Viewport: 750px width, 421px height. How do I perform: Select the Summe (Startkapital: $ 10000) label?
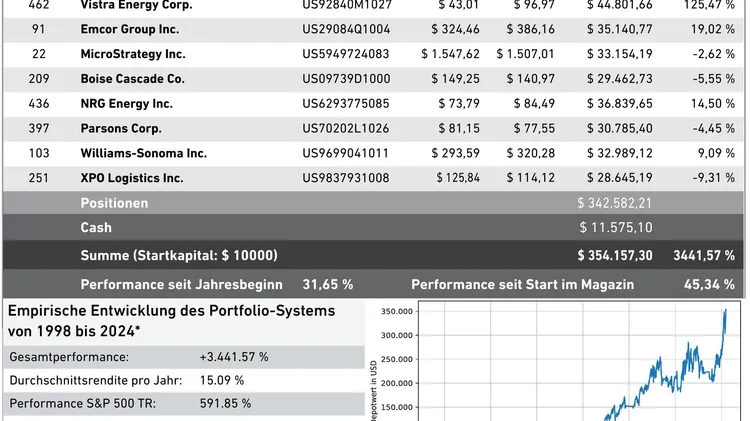tap(179, 255)
